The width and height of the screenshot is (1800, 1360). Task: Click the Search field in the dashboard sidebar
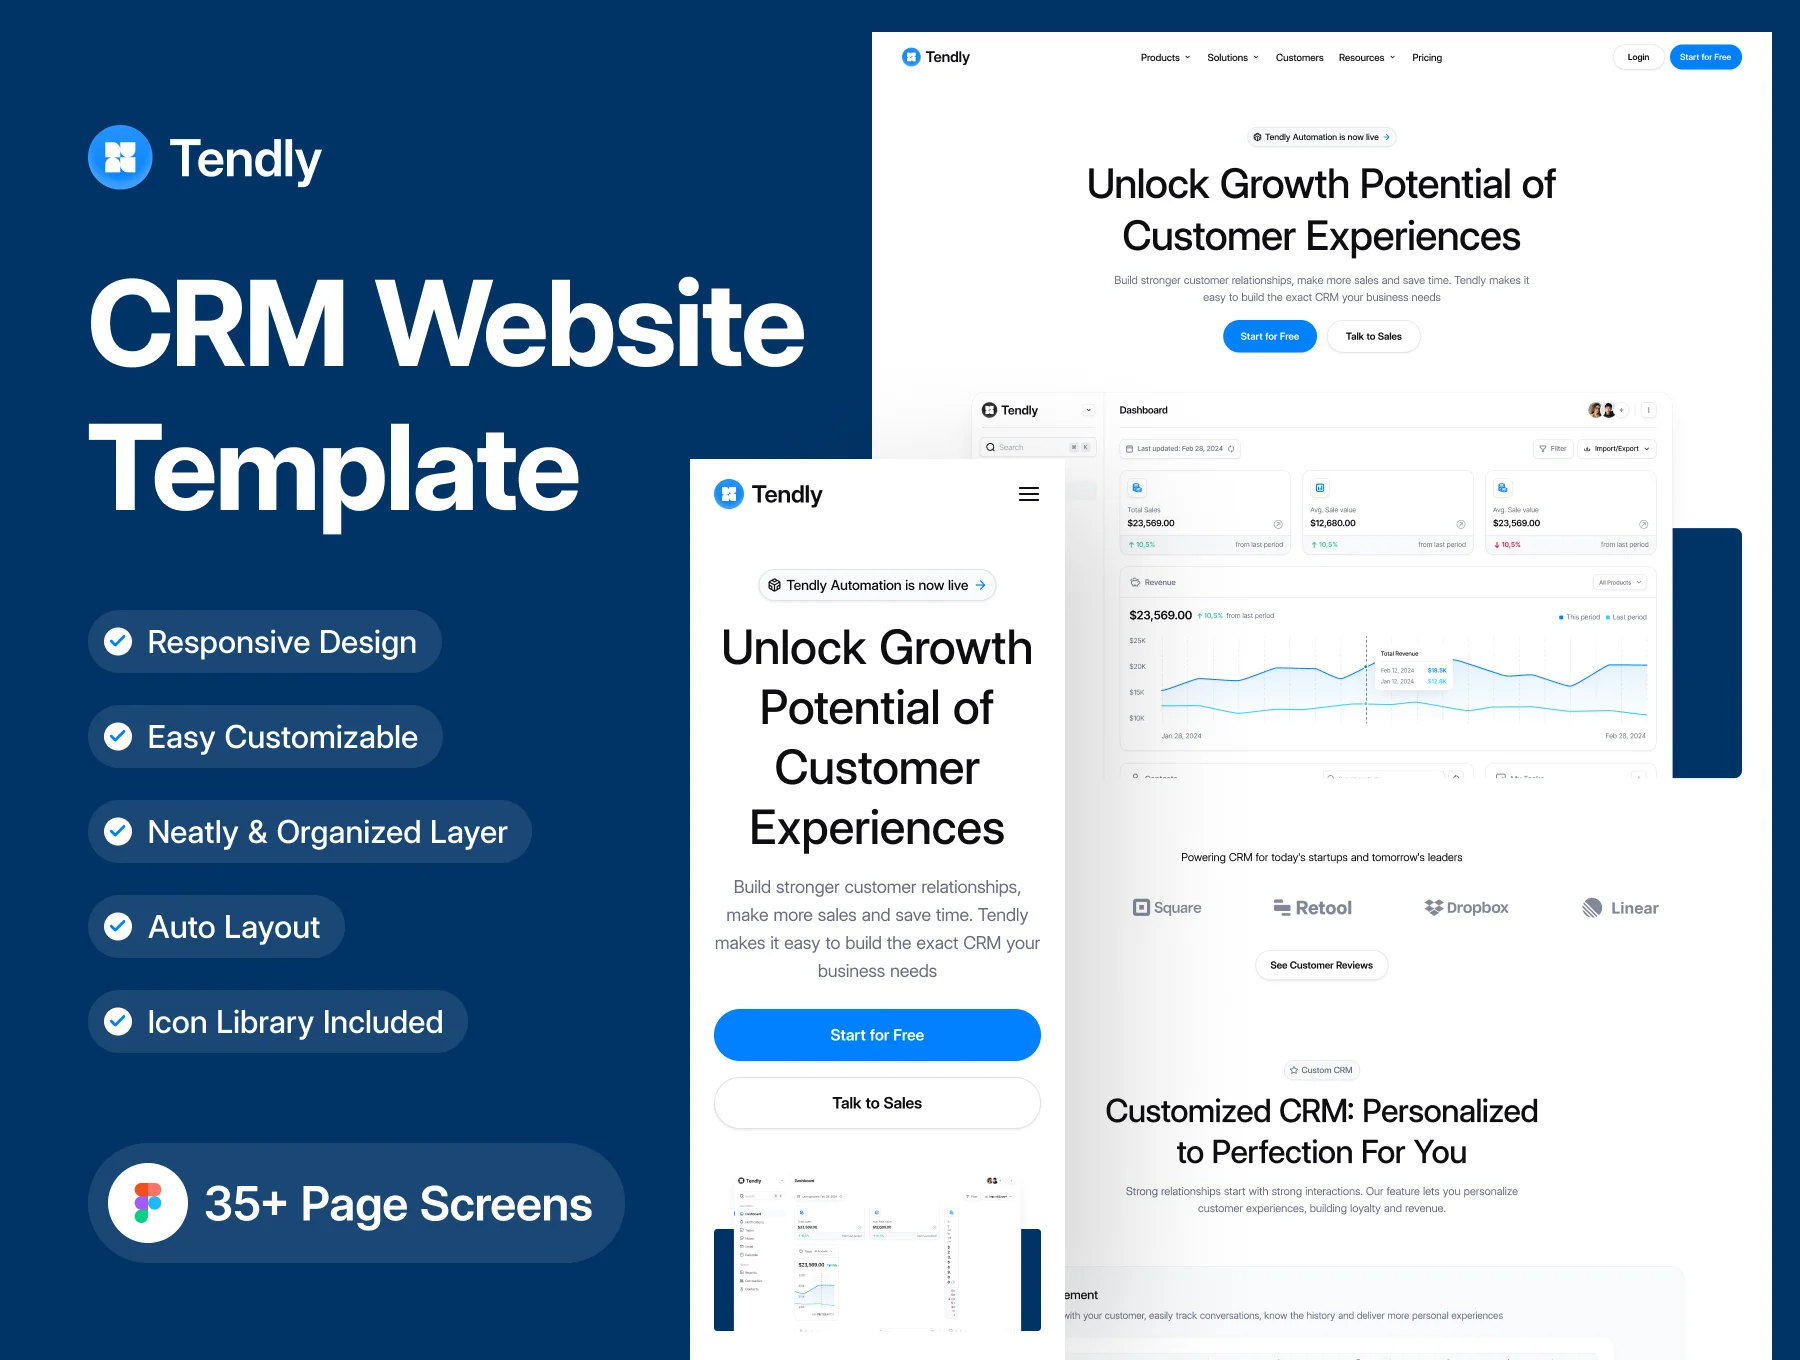pos(1038,448)
